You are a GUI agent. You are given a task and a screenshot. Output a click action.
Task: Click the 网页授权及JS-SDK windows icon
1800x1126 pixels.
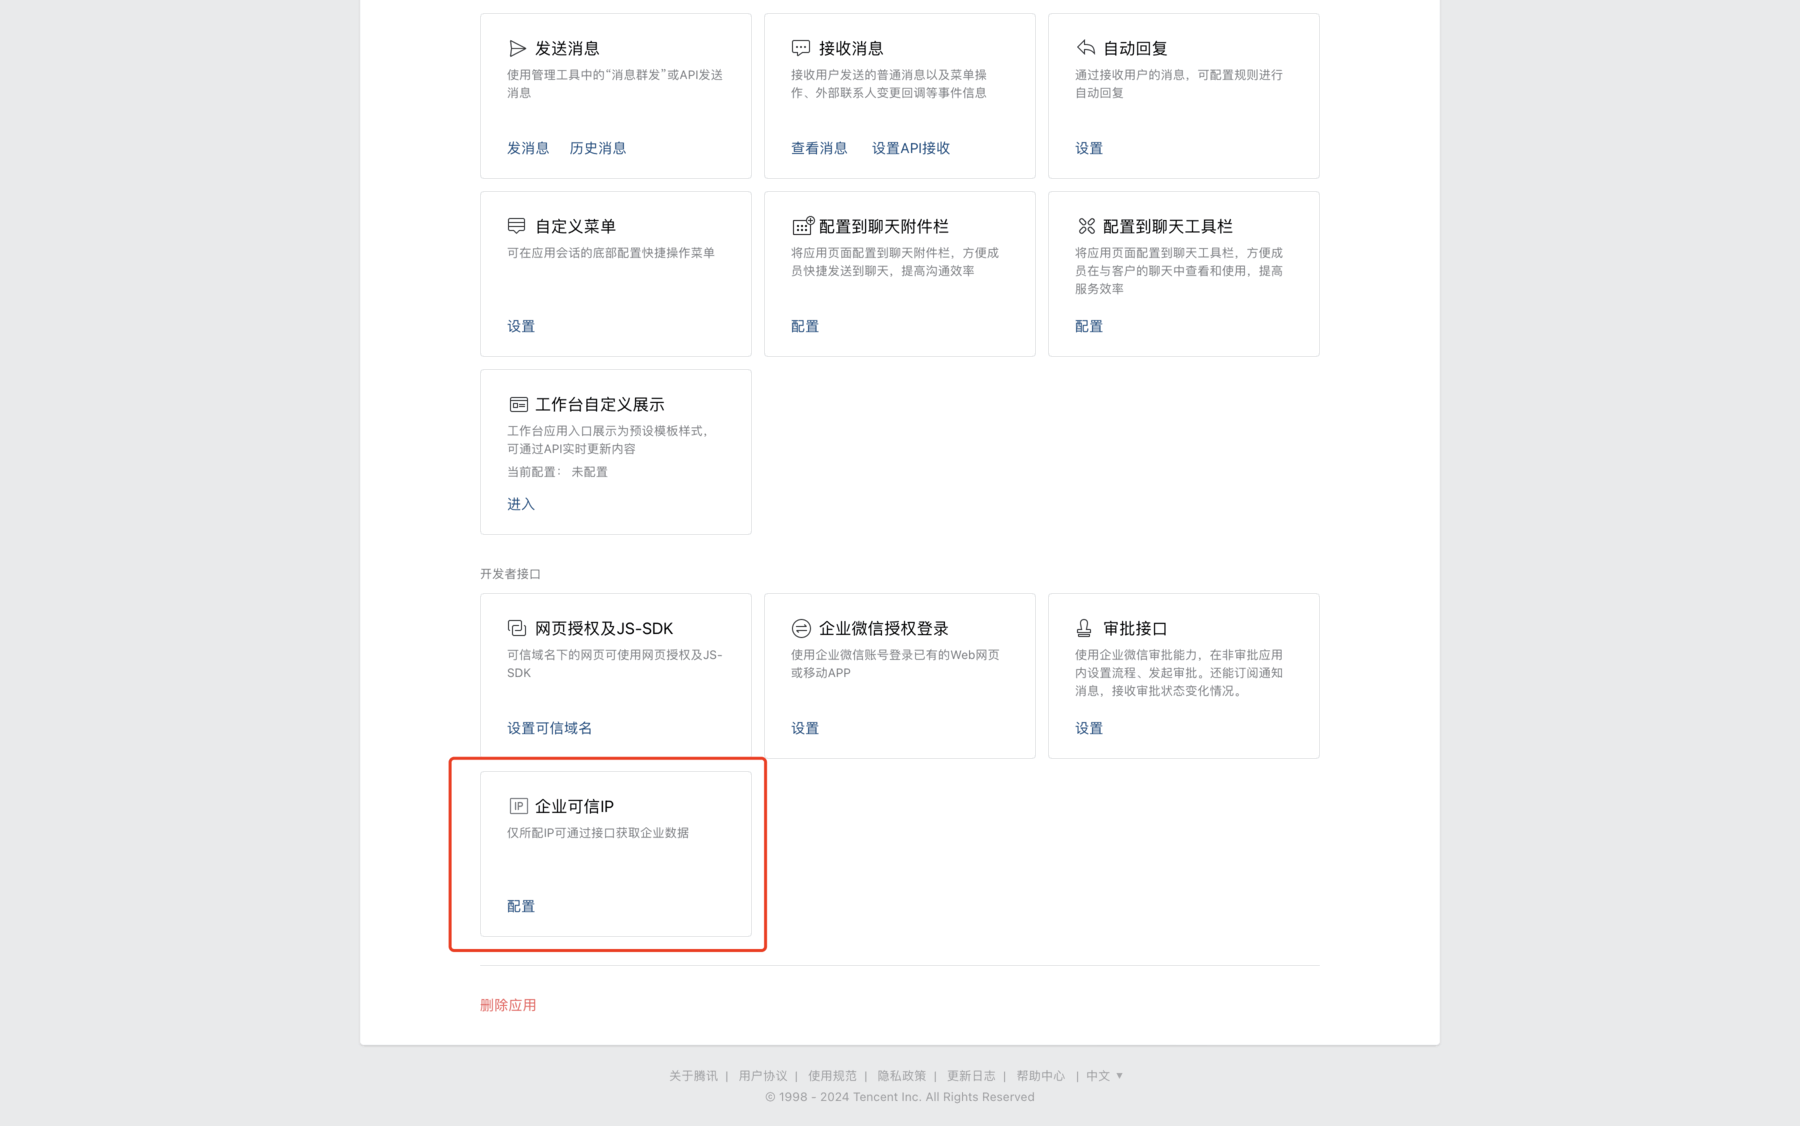click(517, 628)
